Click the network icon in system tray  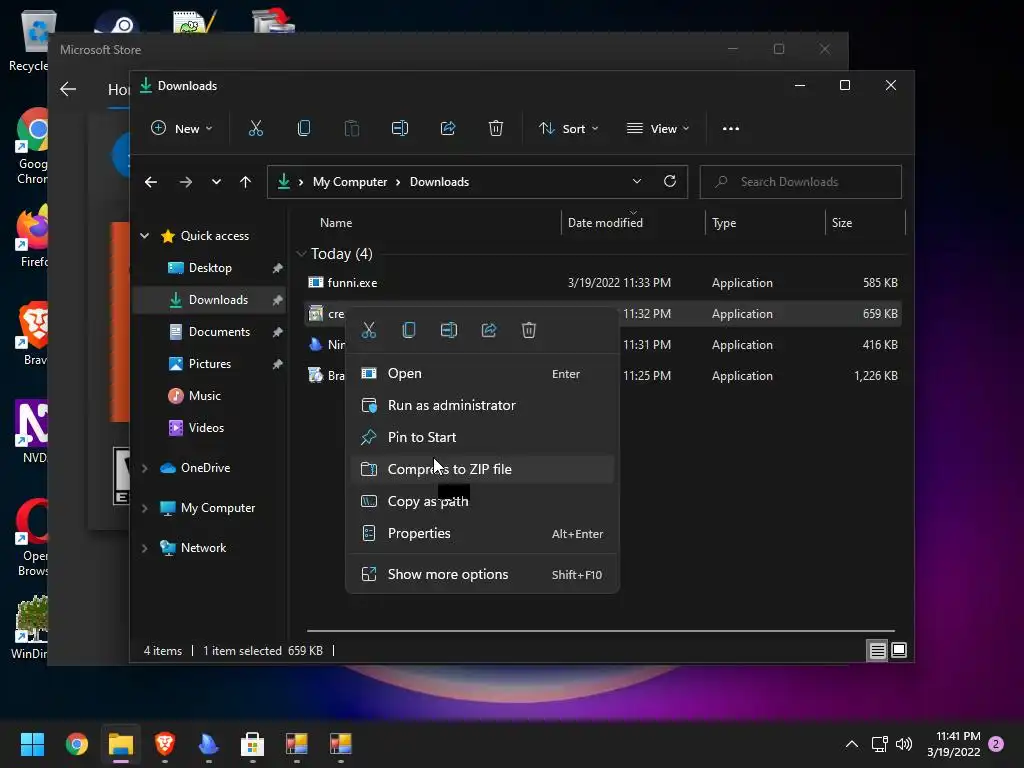coord(879,744)
